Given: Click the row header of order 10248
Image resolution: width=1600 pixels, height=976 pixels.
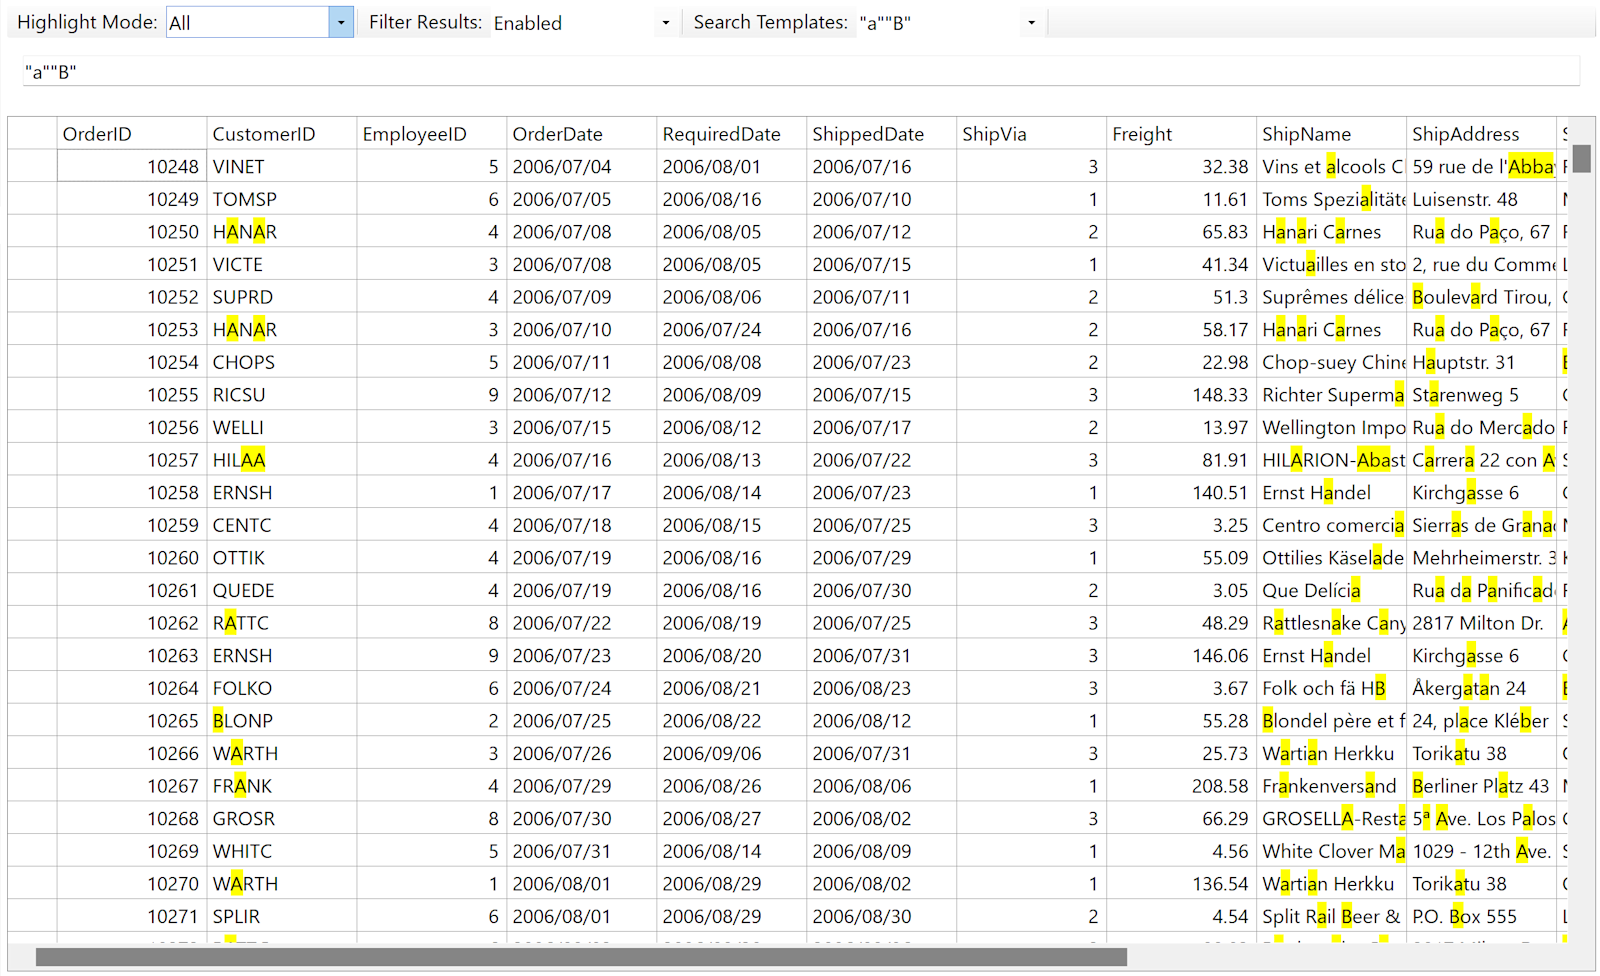Looking at the screenshot, I should click(32, 167).
